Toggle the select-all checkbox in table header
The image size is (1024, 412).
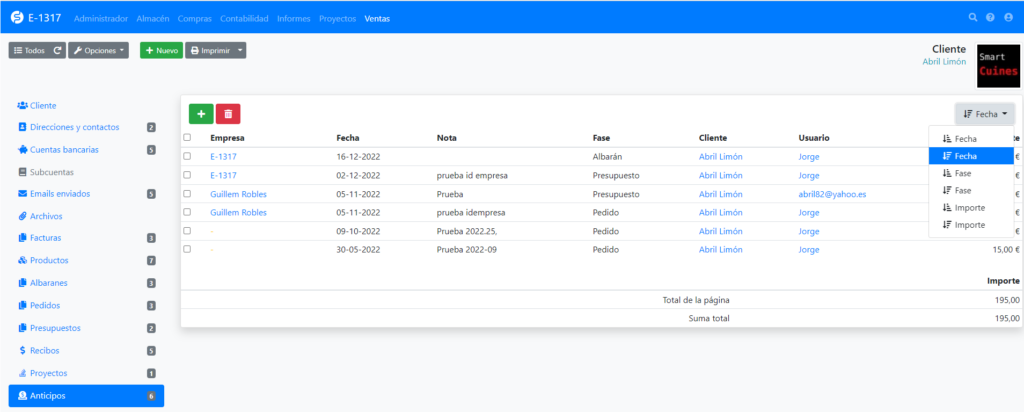[x=187, y=138]
